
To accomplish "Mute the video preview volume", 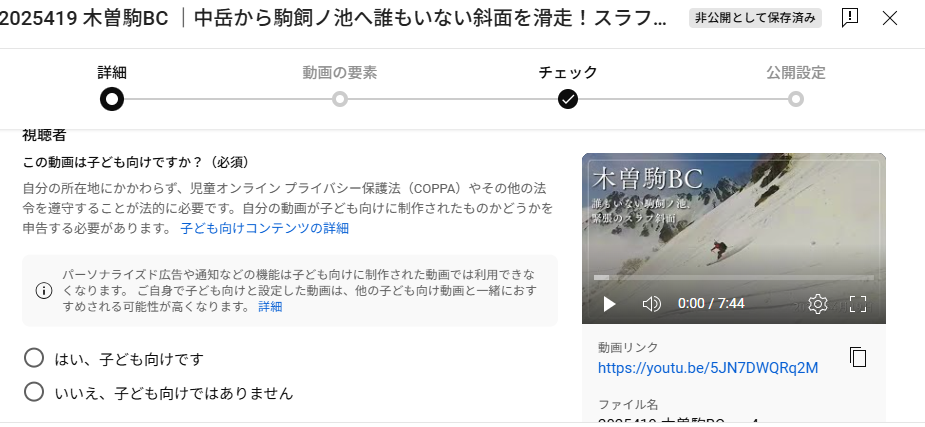I will pyautogui.click(x=651, y=304).
